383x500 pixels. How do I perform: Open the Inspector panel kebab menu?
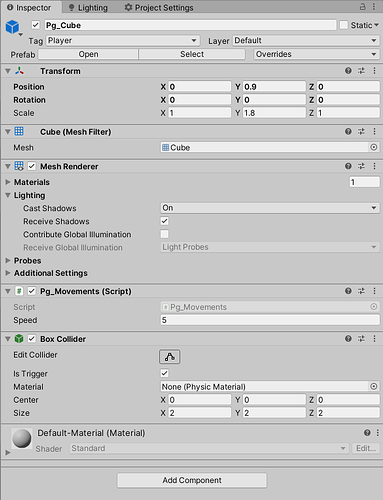(374, 7)
